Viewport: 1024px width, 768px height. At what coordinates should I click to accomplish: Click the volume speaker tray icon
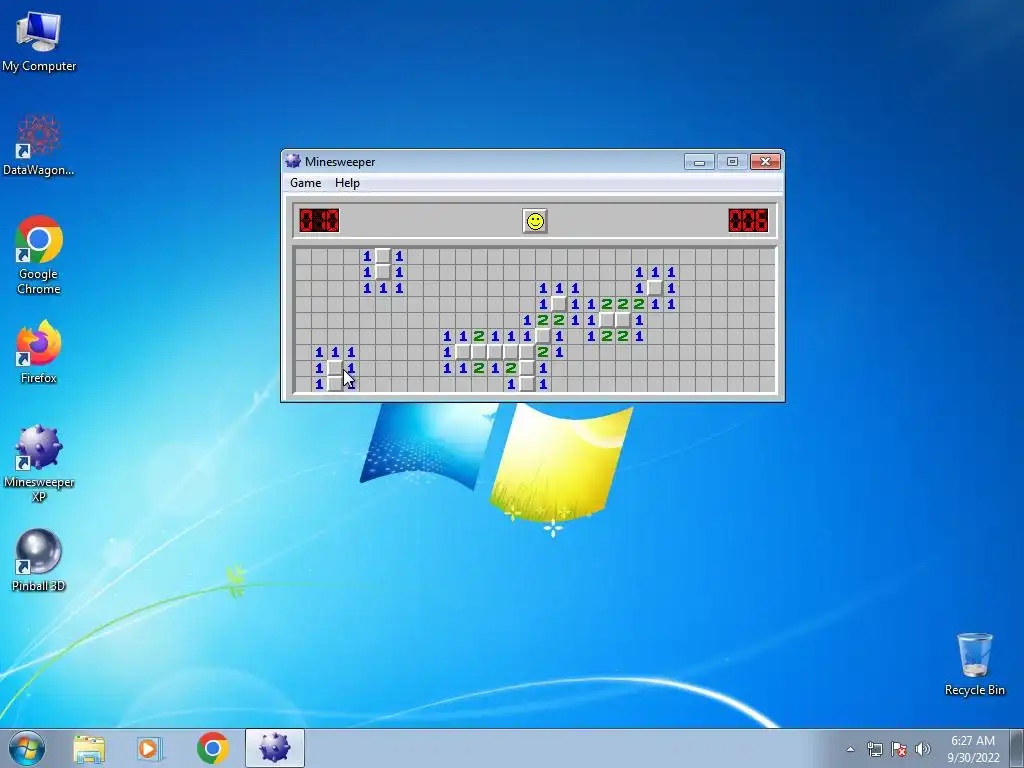pos(923,749)
